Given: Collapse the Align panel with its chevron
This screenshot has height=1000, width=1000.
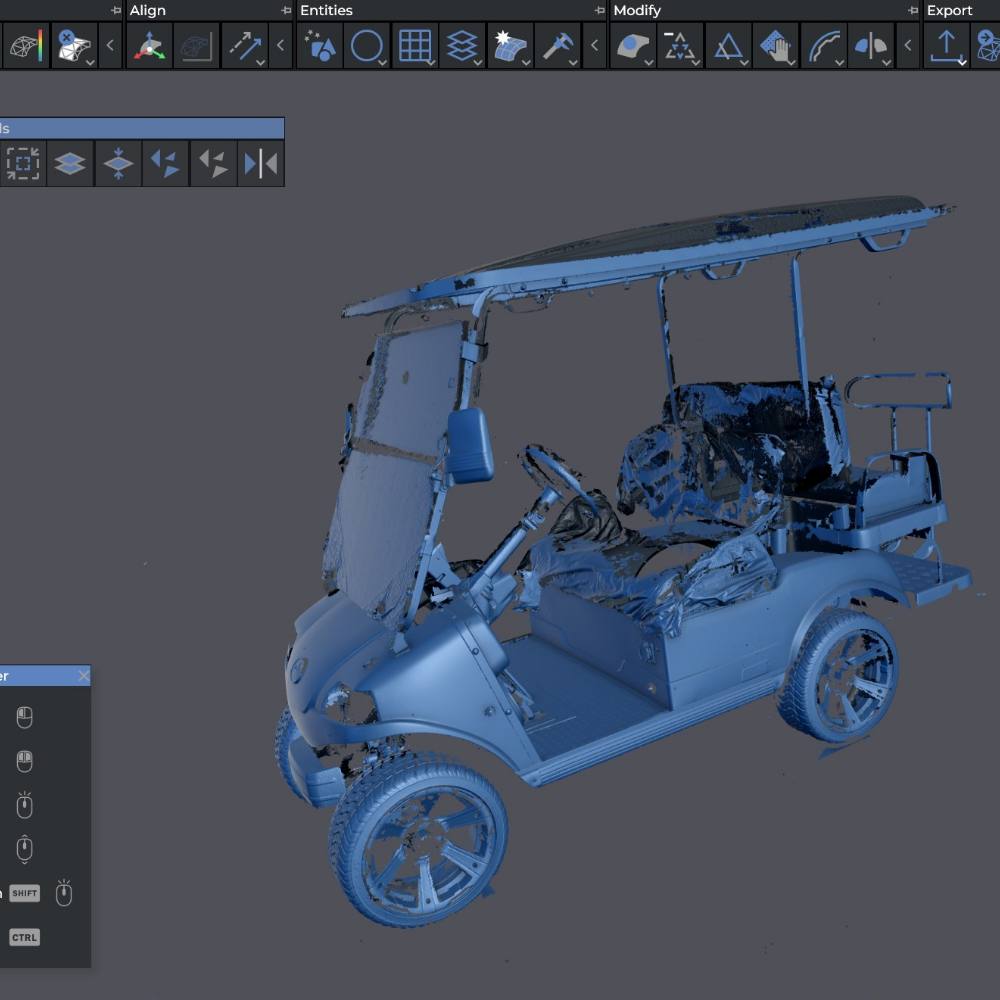Looking at the screenshot, I should tap(281, 45).
